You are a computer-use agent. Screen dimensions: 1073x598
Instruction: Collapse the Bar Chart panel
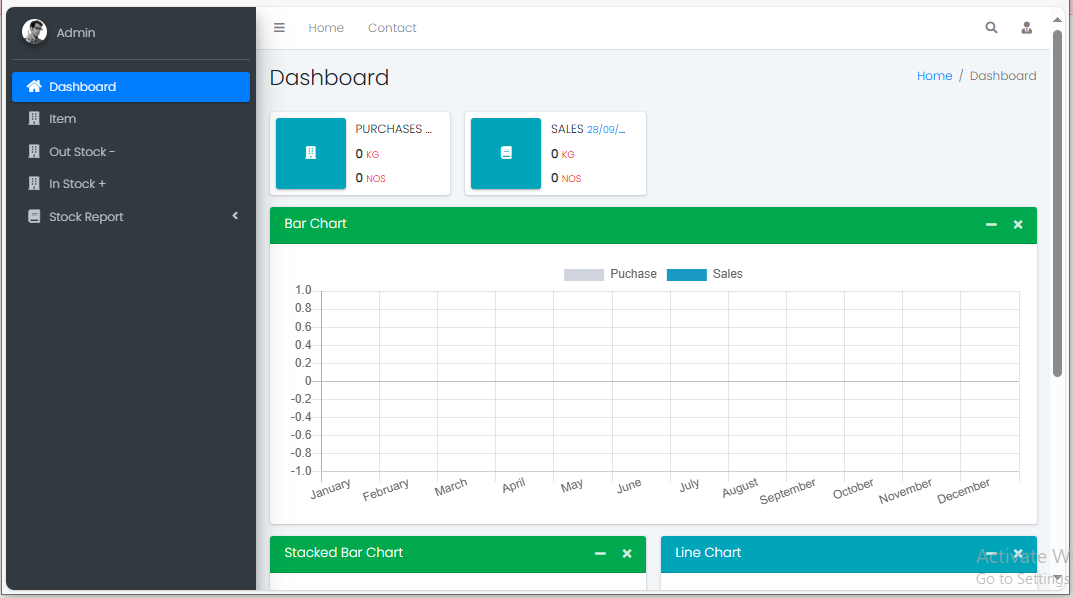(x=991, y=225)
